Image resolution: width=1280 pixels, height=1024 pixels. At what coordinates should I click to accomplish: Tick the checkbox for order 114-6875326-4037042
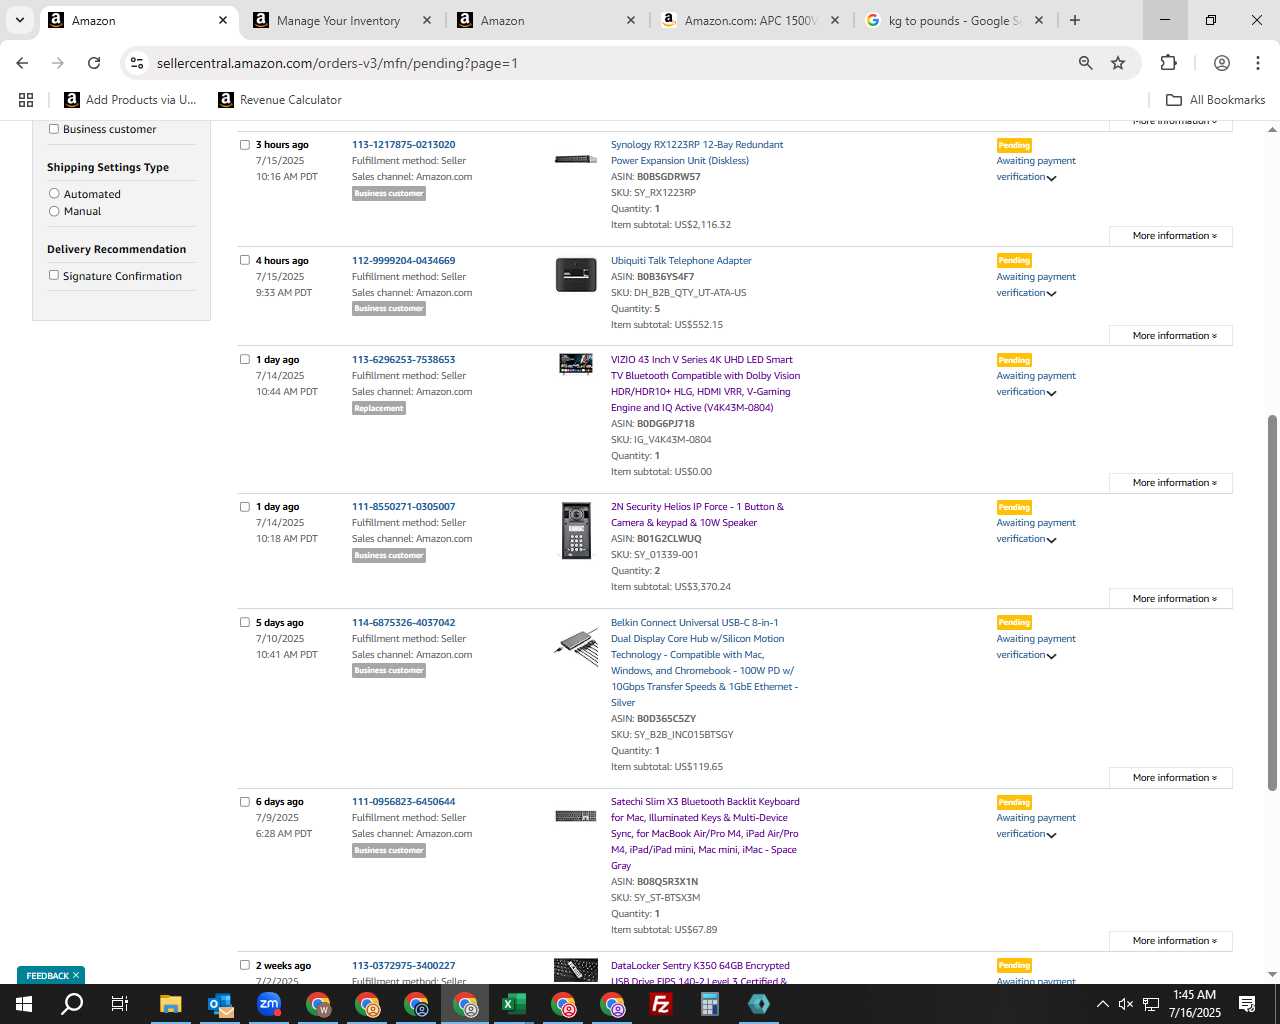pos(245,622)
